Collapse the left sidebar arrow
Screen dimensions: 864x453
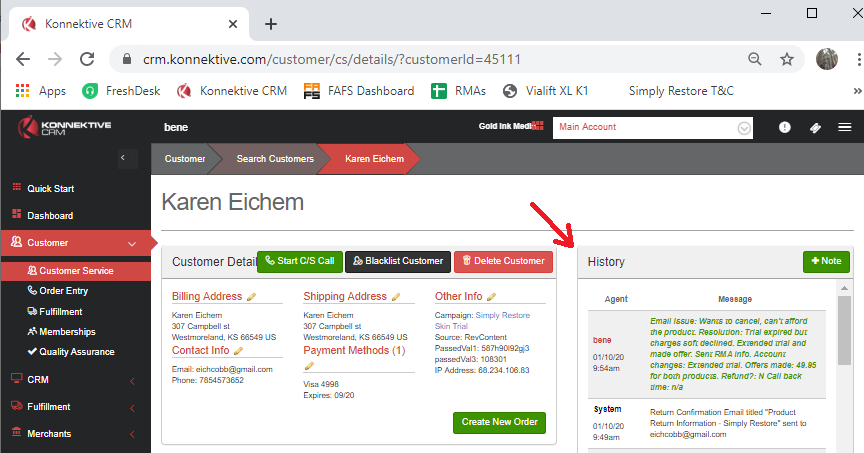(x=121, y=158)
